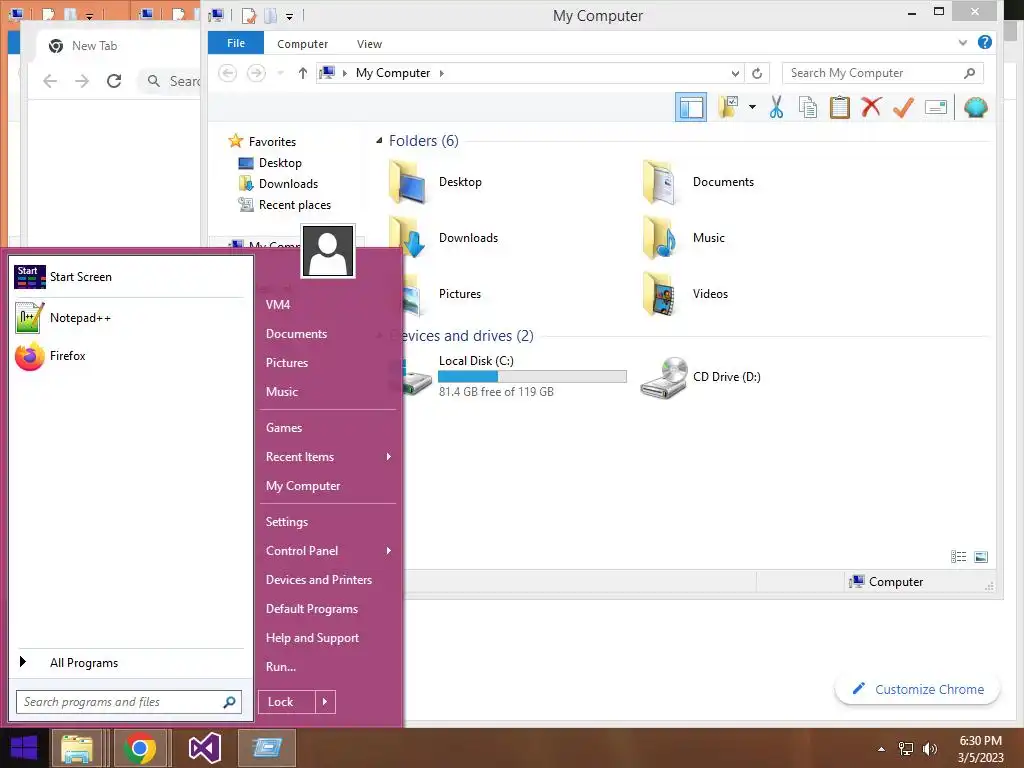Image resolution: width=1024 pixels, height=768 pixels.
Task: Click Chrome's reload button
Action: [114, 81]
